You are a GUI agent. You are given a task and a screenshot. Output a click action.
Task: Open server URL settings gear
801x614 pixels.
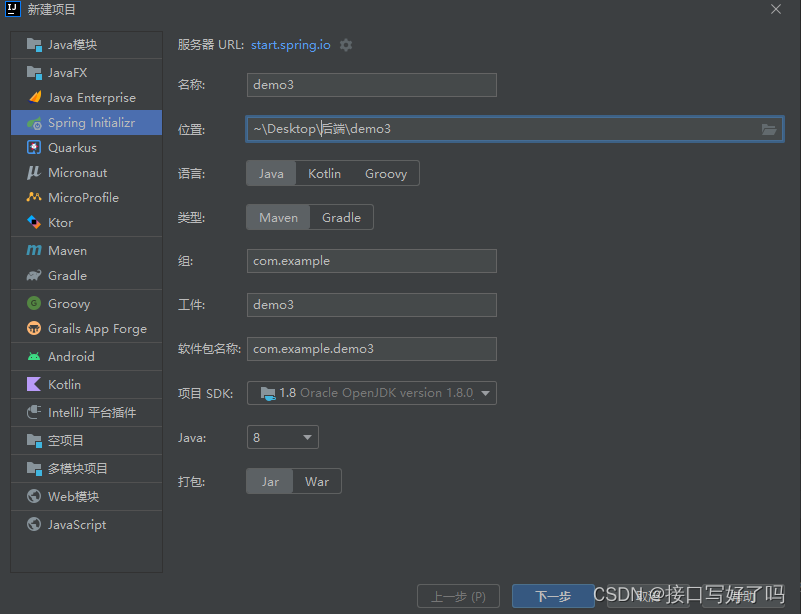346,45
